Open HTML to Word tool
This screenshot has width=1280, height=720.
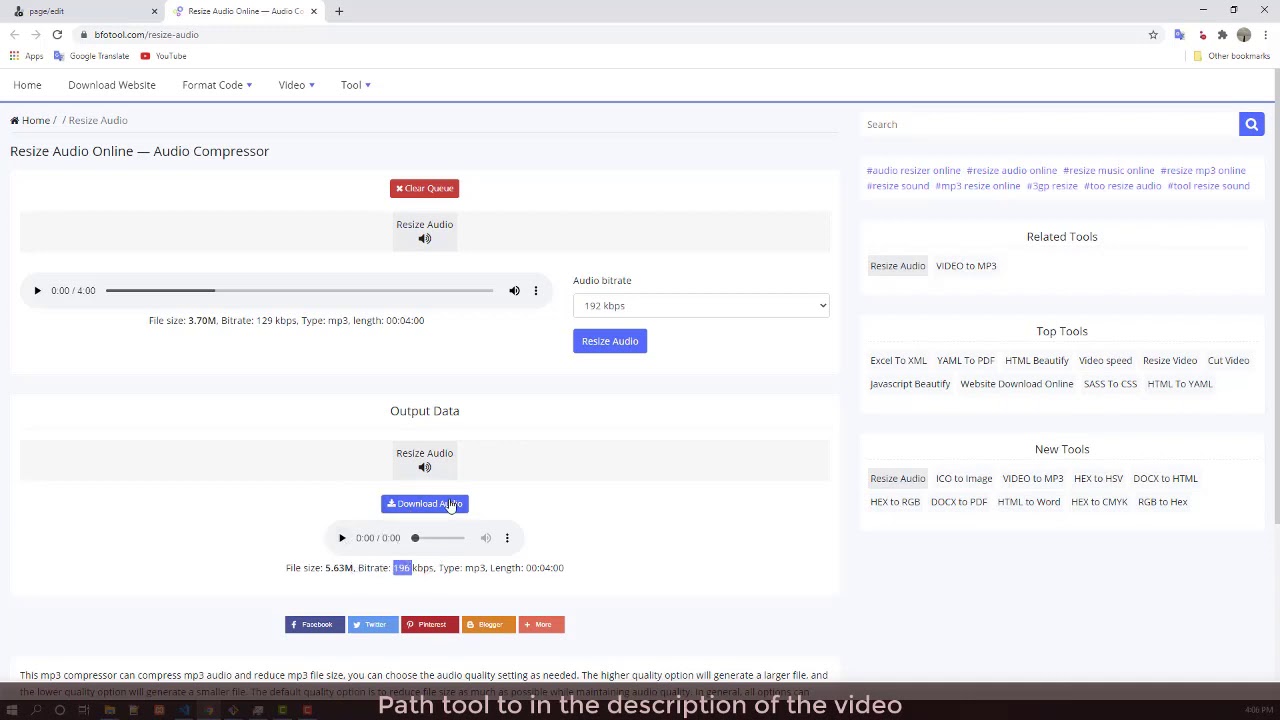click(x=1029, y=502)
